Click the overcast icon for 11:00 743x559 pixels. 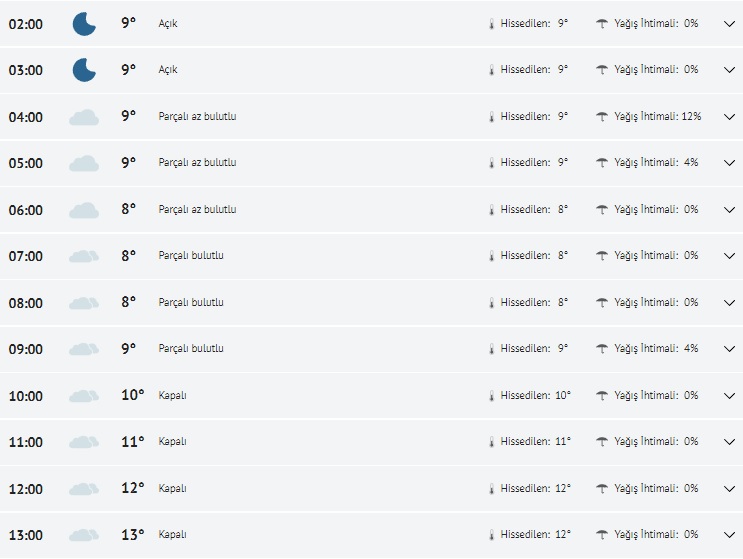[84, 442]
